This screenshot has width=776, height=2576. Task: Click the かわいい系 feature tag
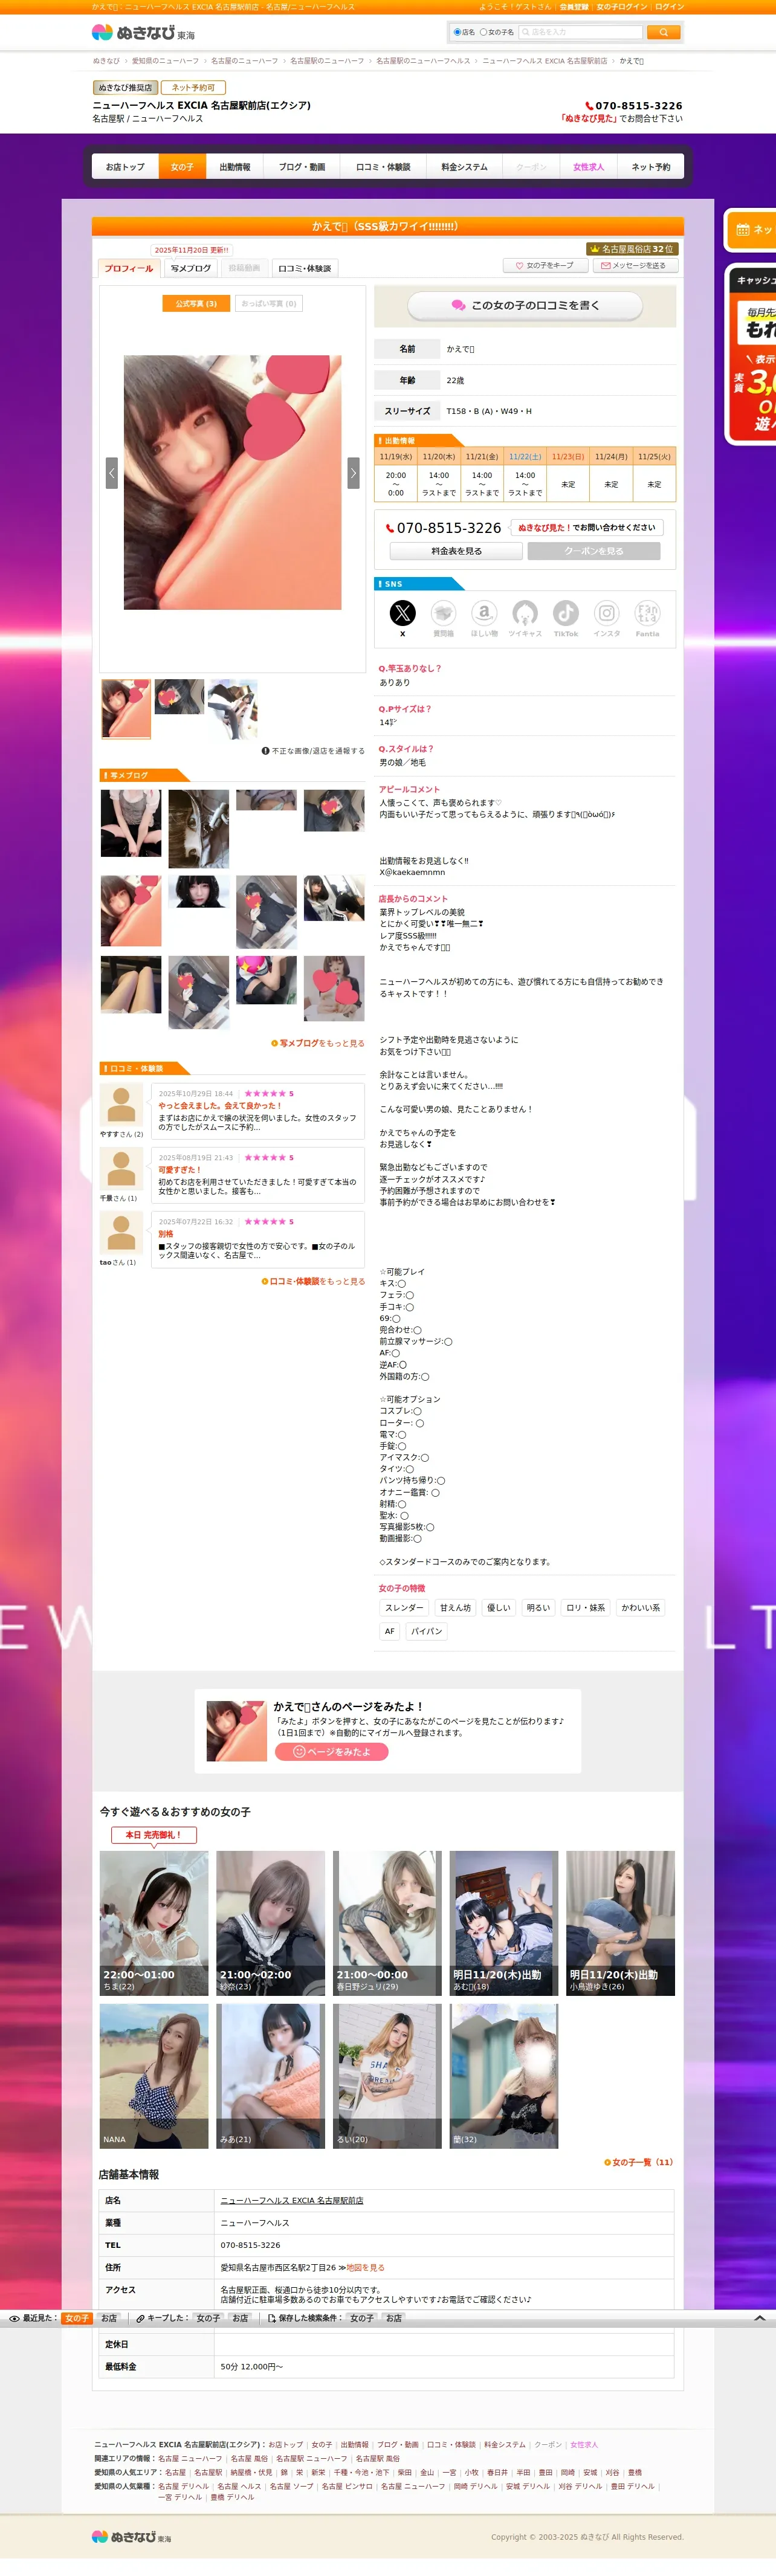(641, 1608)
